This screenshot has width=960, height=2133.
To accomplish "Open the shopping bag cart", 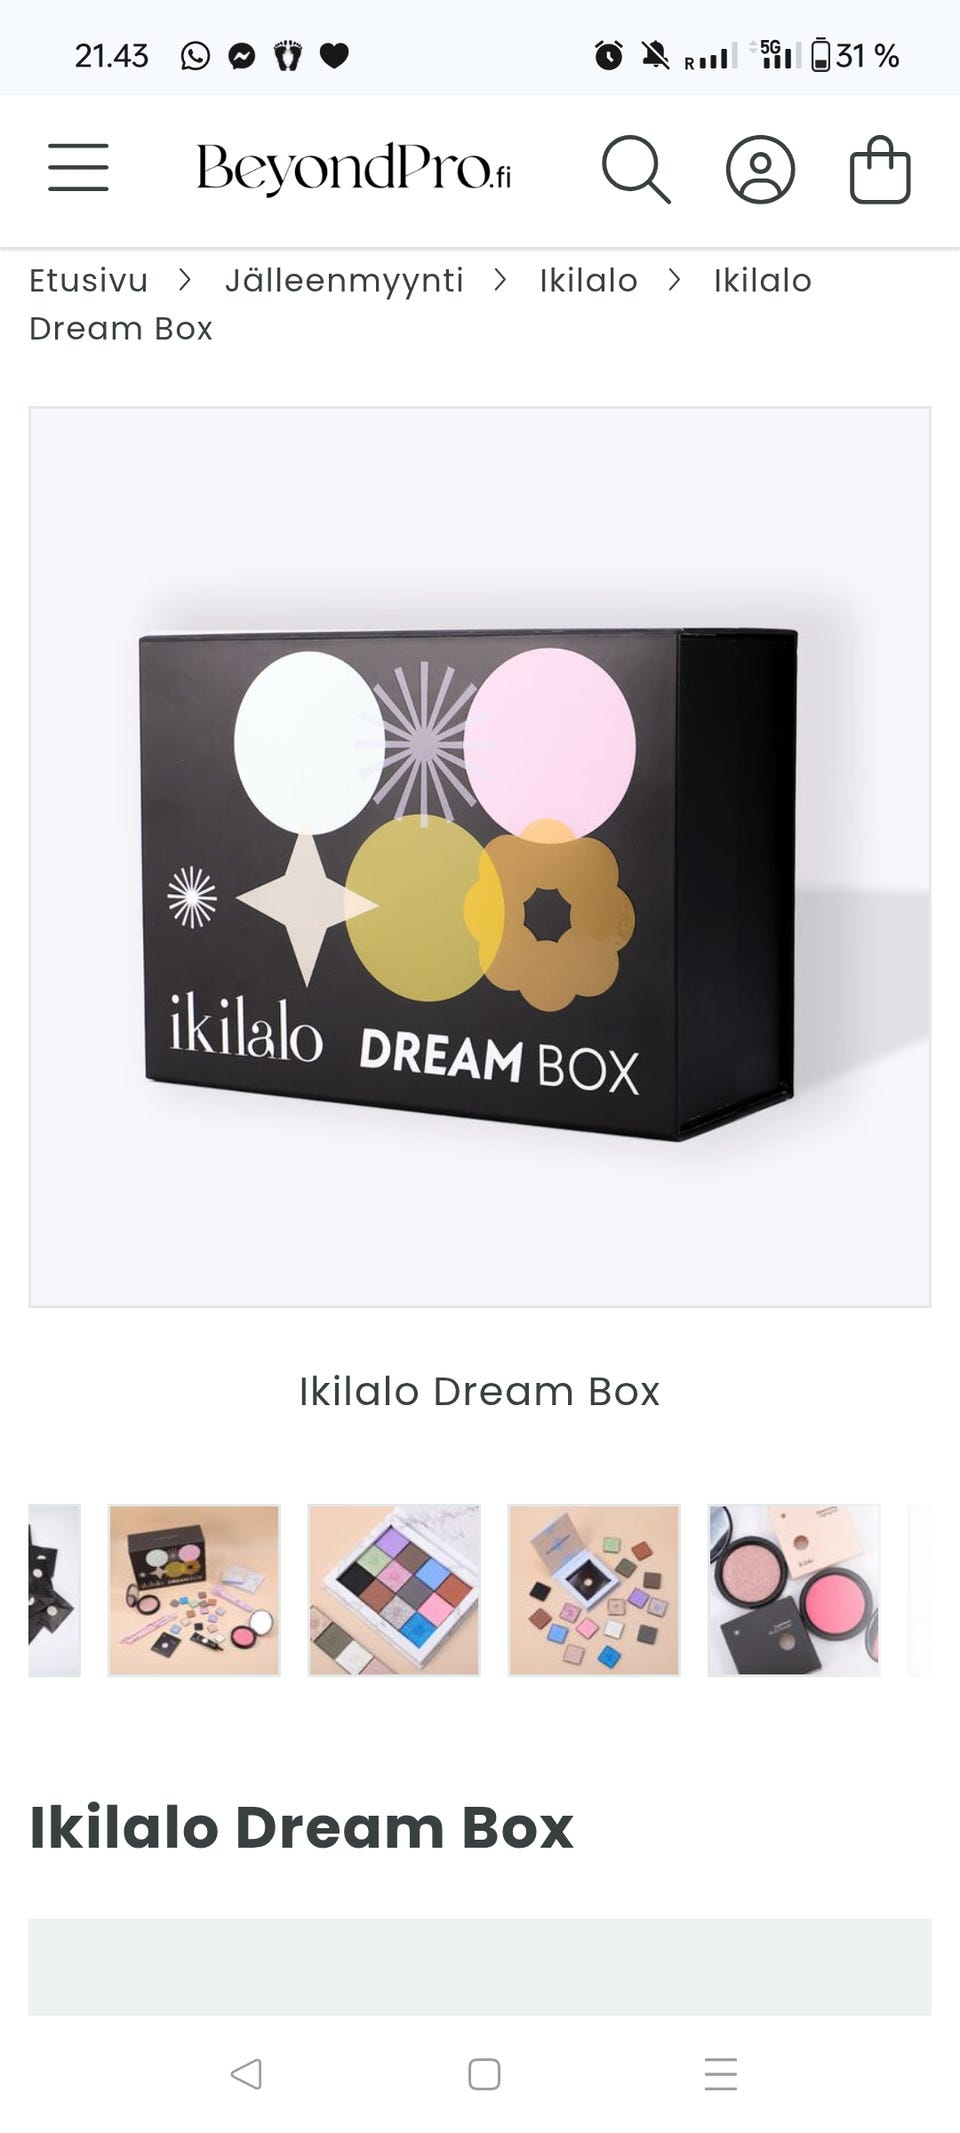I will coord(880,169).
